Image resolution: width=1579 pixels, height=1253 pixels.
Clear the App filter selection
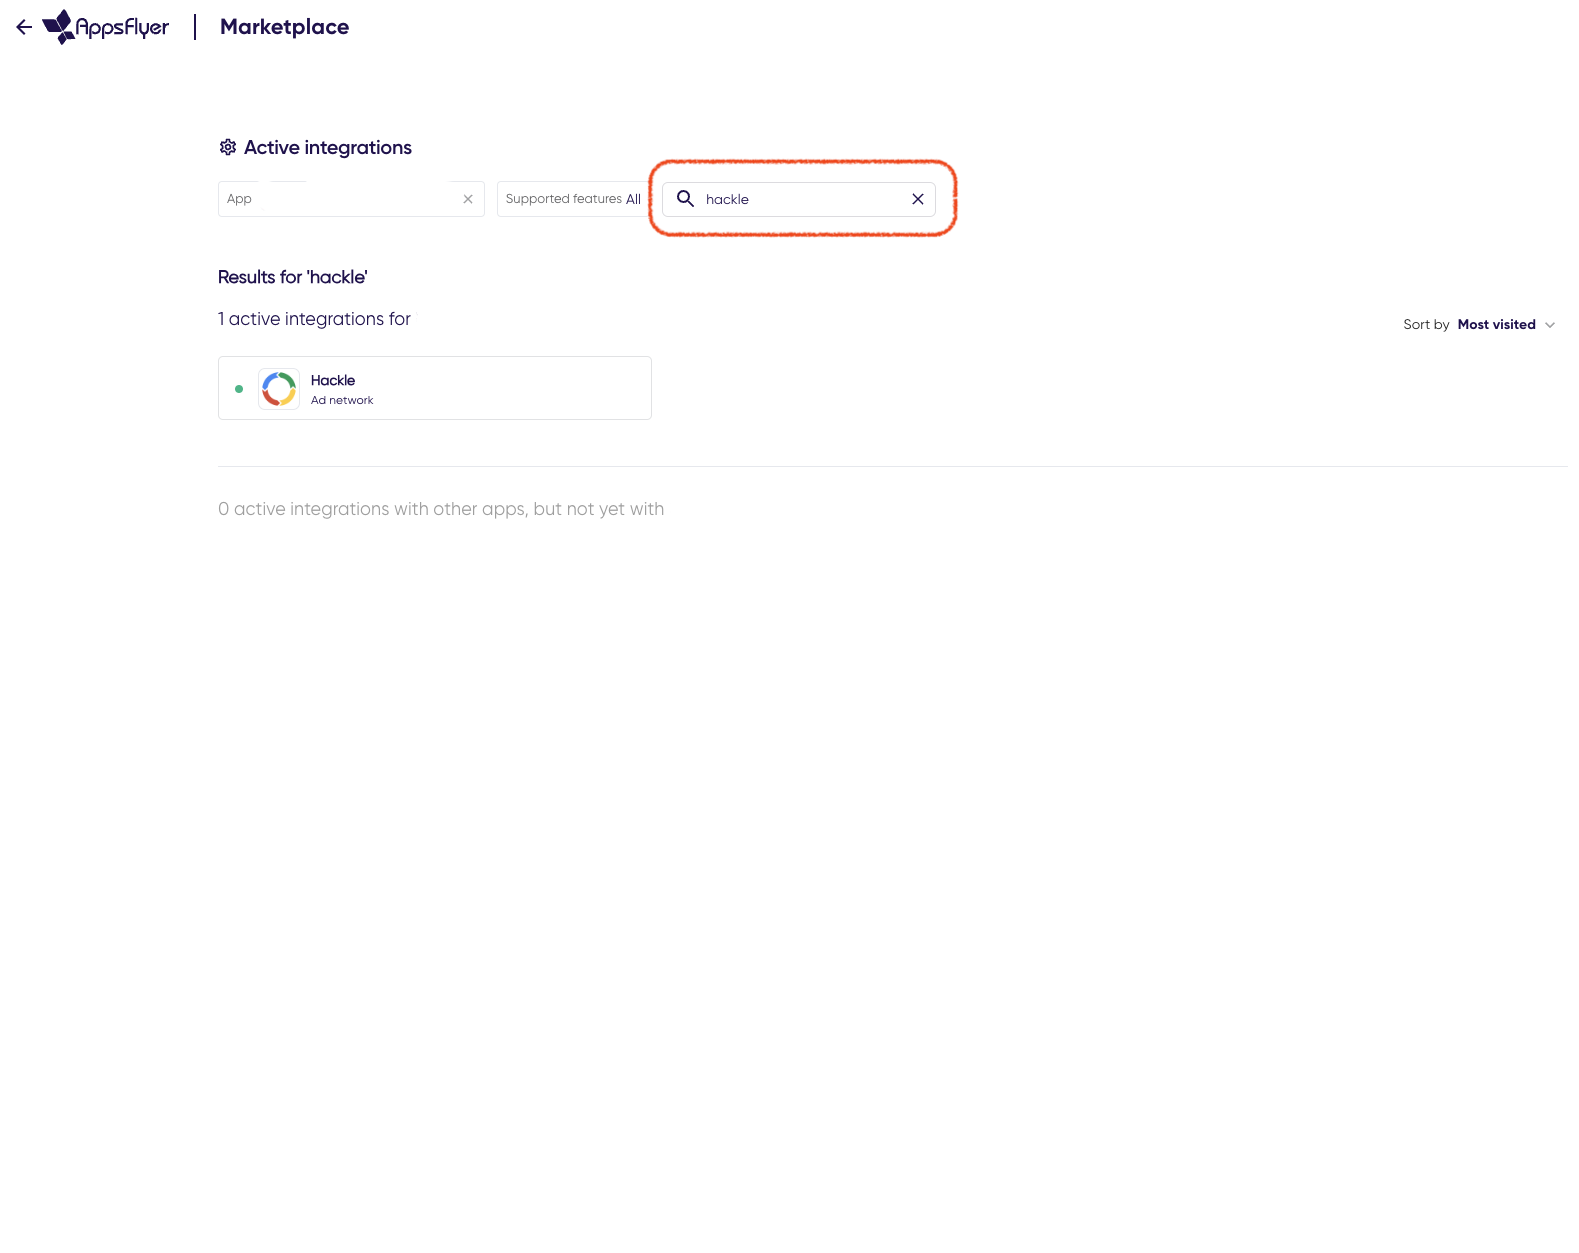468,199
